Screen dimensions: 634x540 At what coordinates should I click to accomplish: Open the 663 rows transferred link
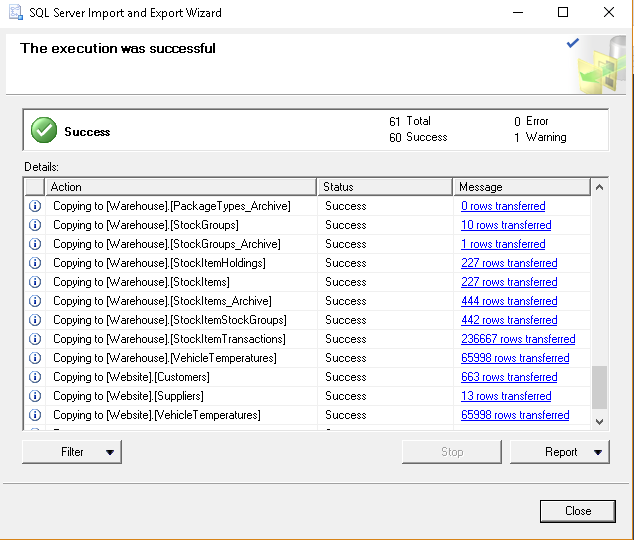509,377
